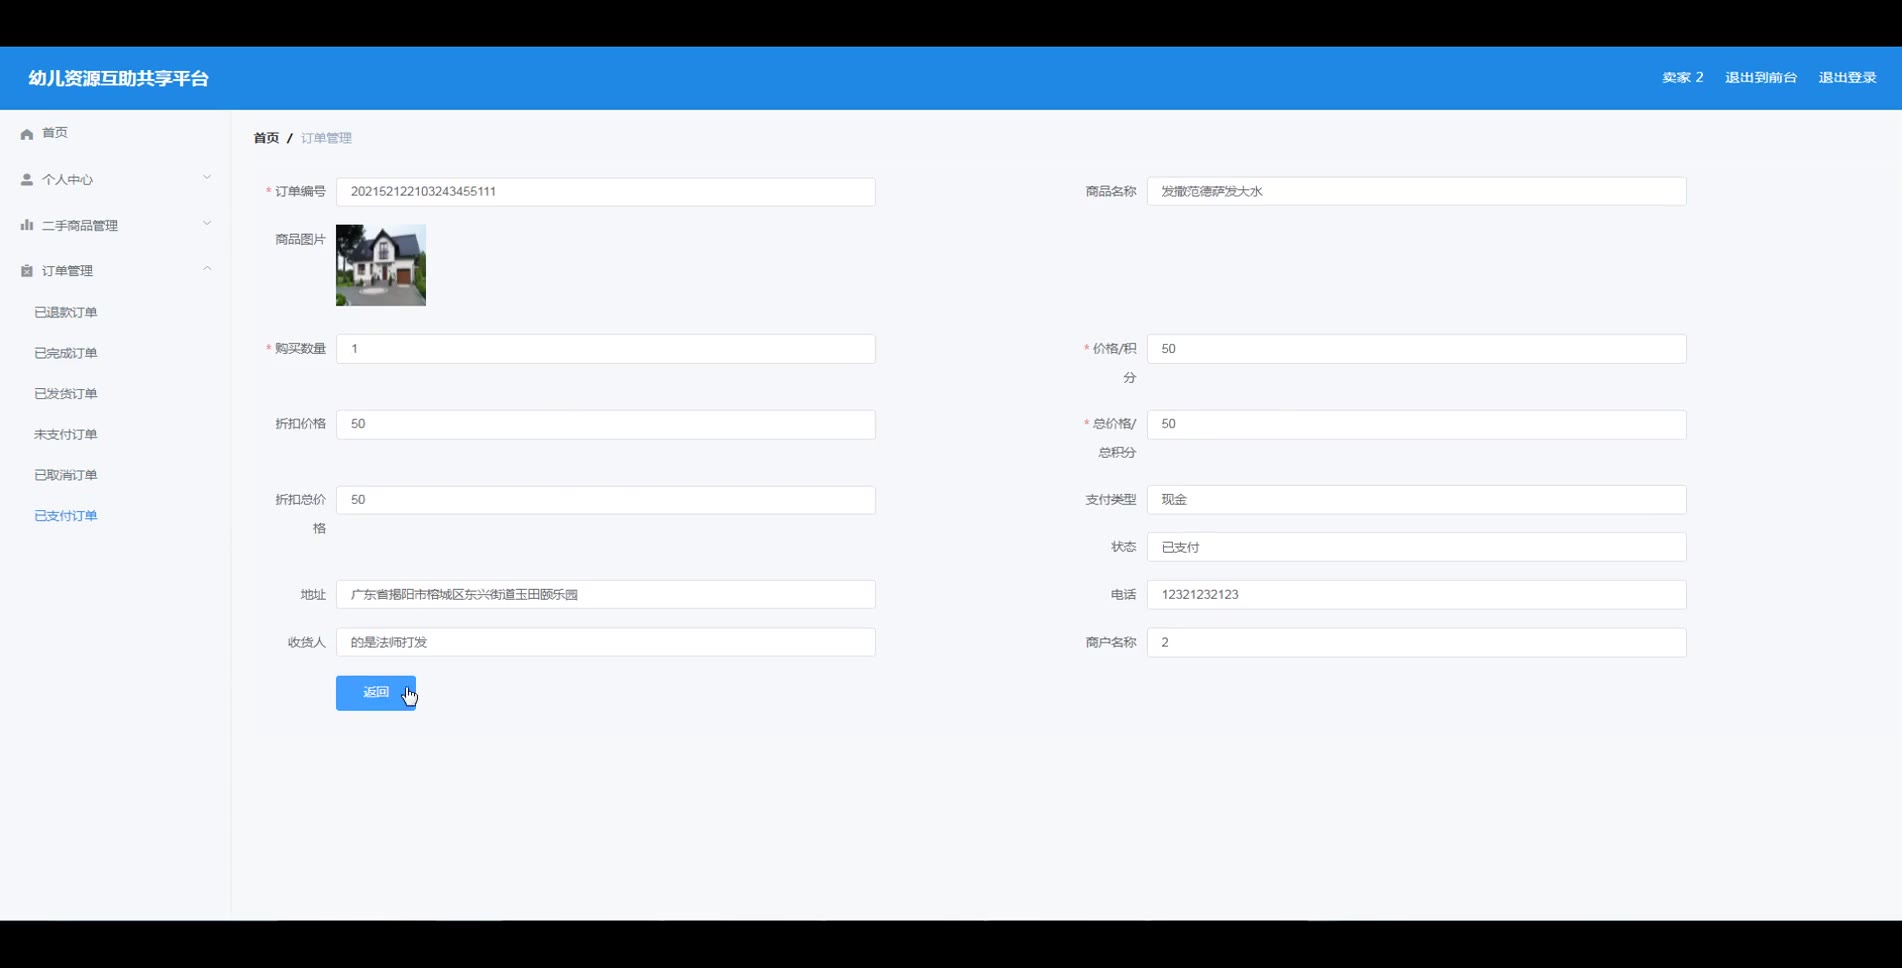Focus the 商品名称 input field
This screenshot has height=968, width=1902.
(x=1416, y=192)
